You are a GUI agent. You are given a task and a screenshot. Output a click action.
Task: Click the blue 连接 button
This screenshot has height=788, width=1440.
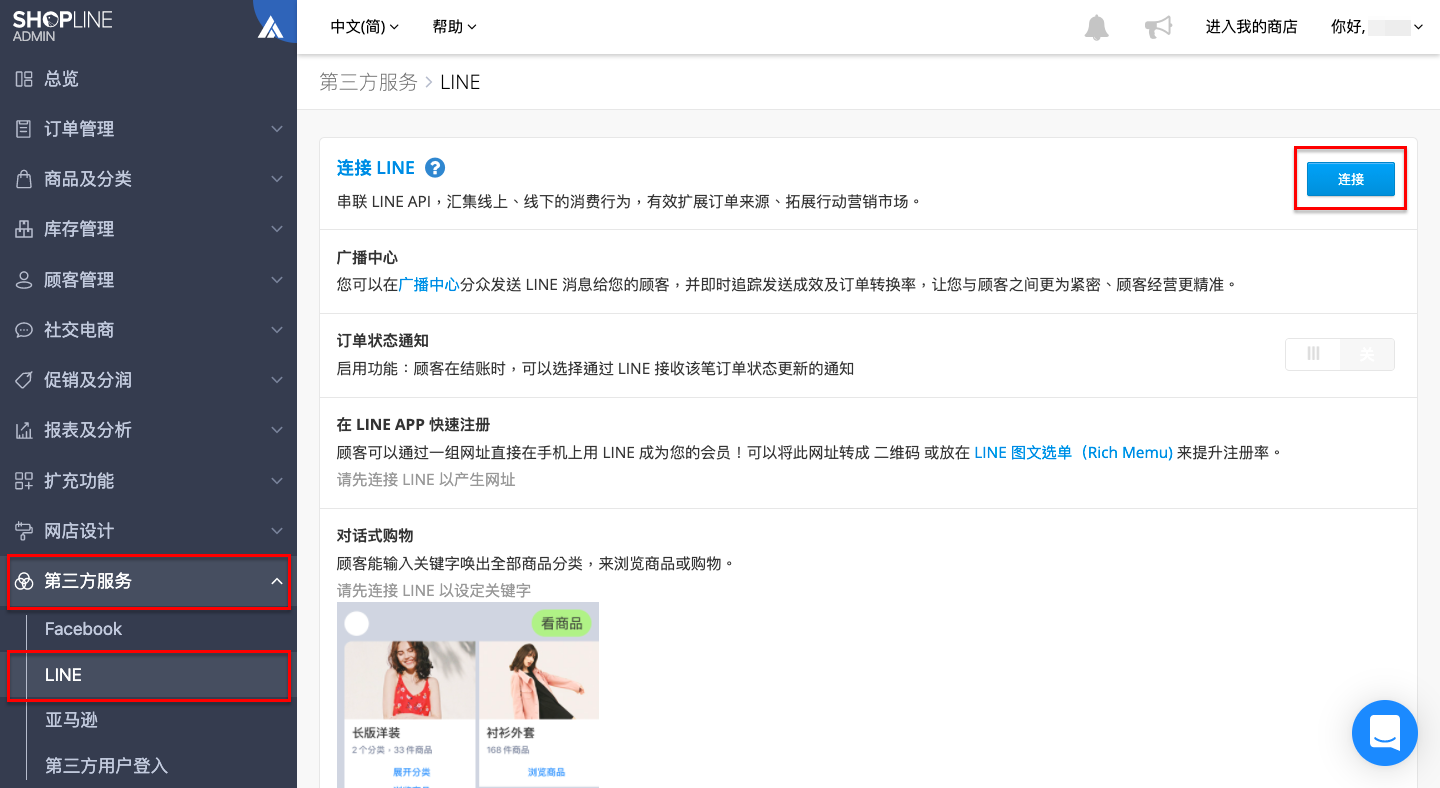coord(1351,179)
